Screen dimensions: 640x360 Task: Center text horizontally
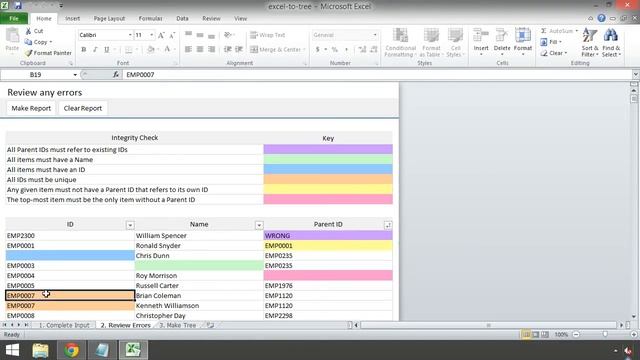pyautogui.click(x=200, y=49)
